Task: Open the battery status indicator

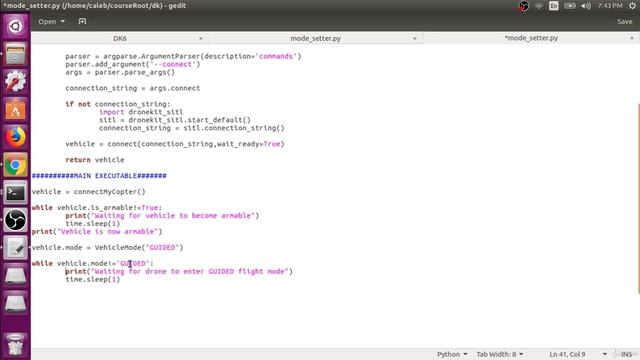Action: (570, 6)
